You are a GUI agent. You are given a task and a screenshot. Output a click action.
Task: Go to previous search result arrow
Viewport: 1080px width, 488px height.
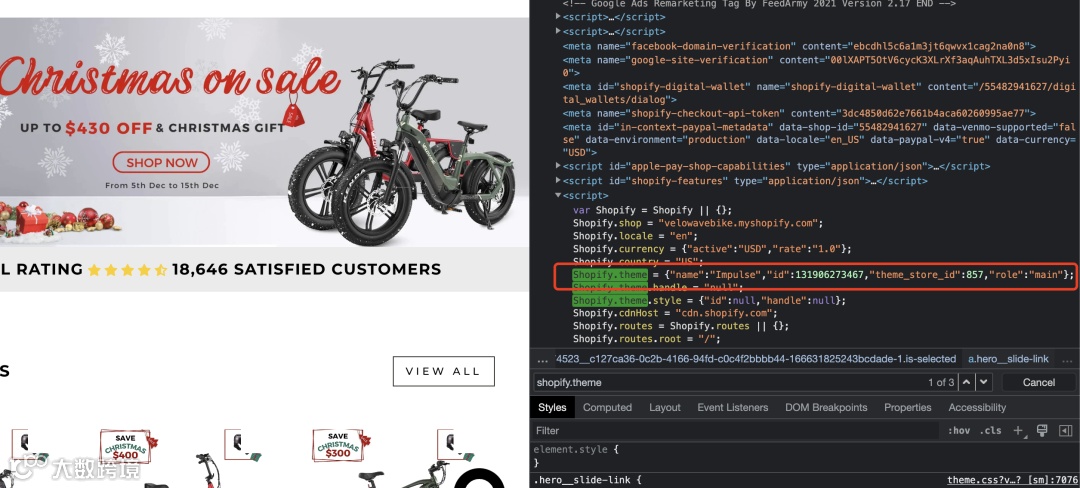[967, 382]
